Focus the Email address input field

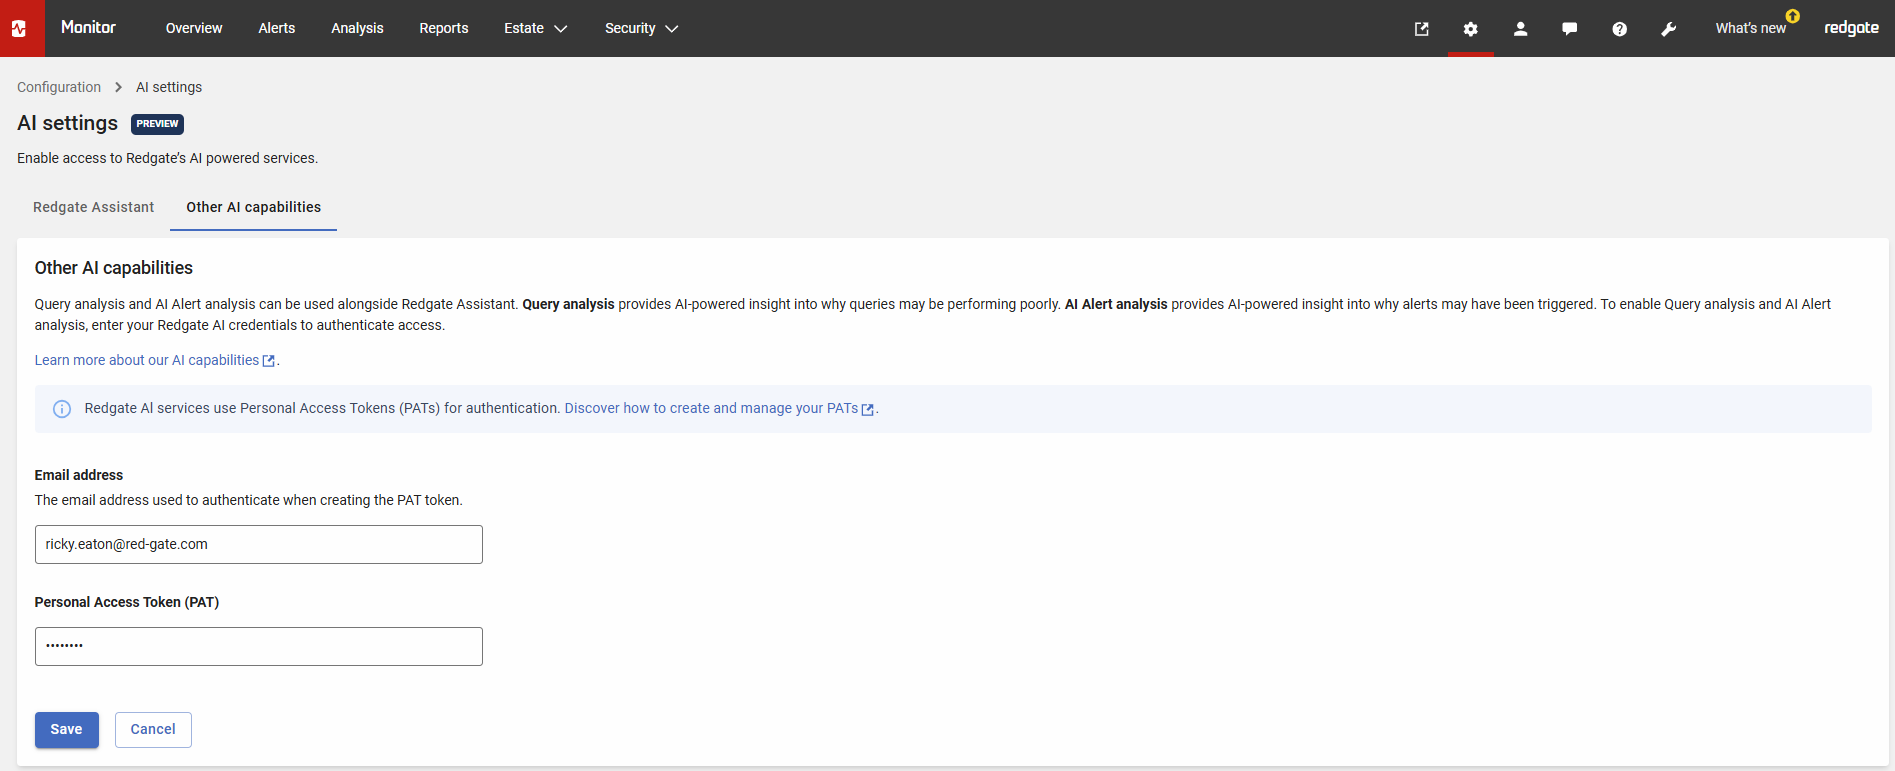pyautogui.click(x=259, y=545)
